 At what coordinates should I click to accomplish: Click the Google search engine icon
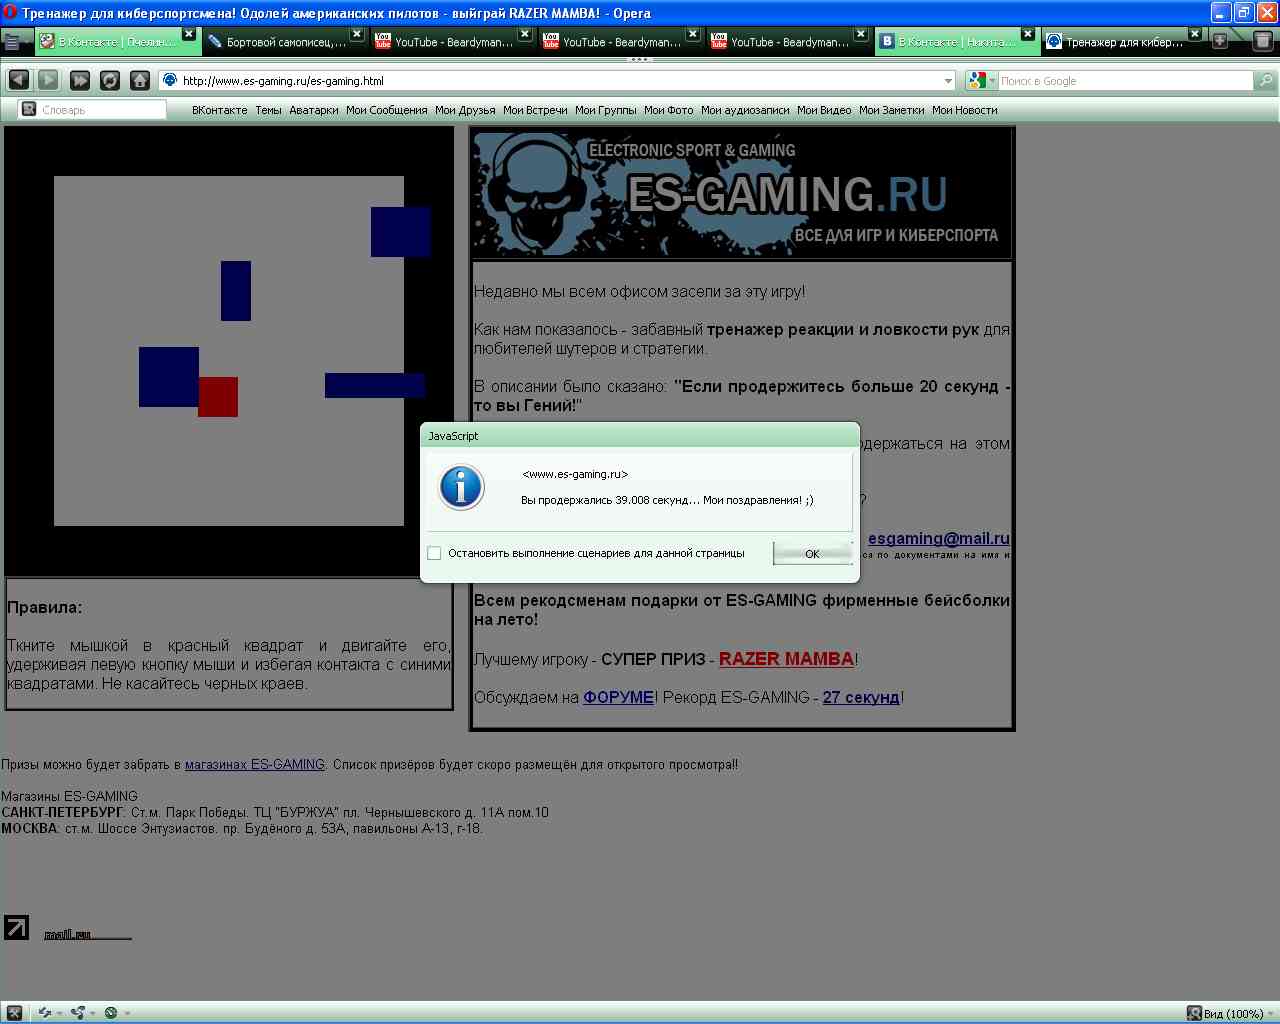[x=977, y=81]
